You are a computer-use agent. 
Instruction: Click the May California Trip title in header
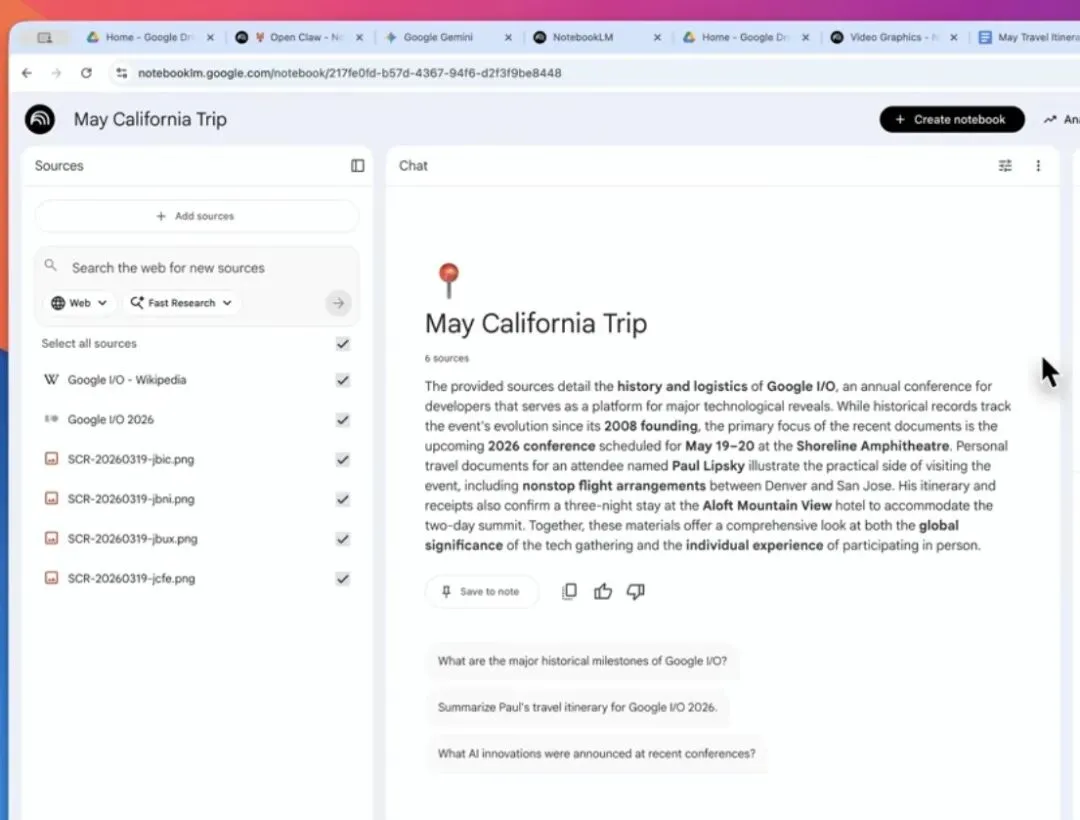[150, 119]
